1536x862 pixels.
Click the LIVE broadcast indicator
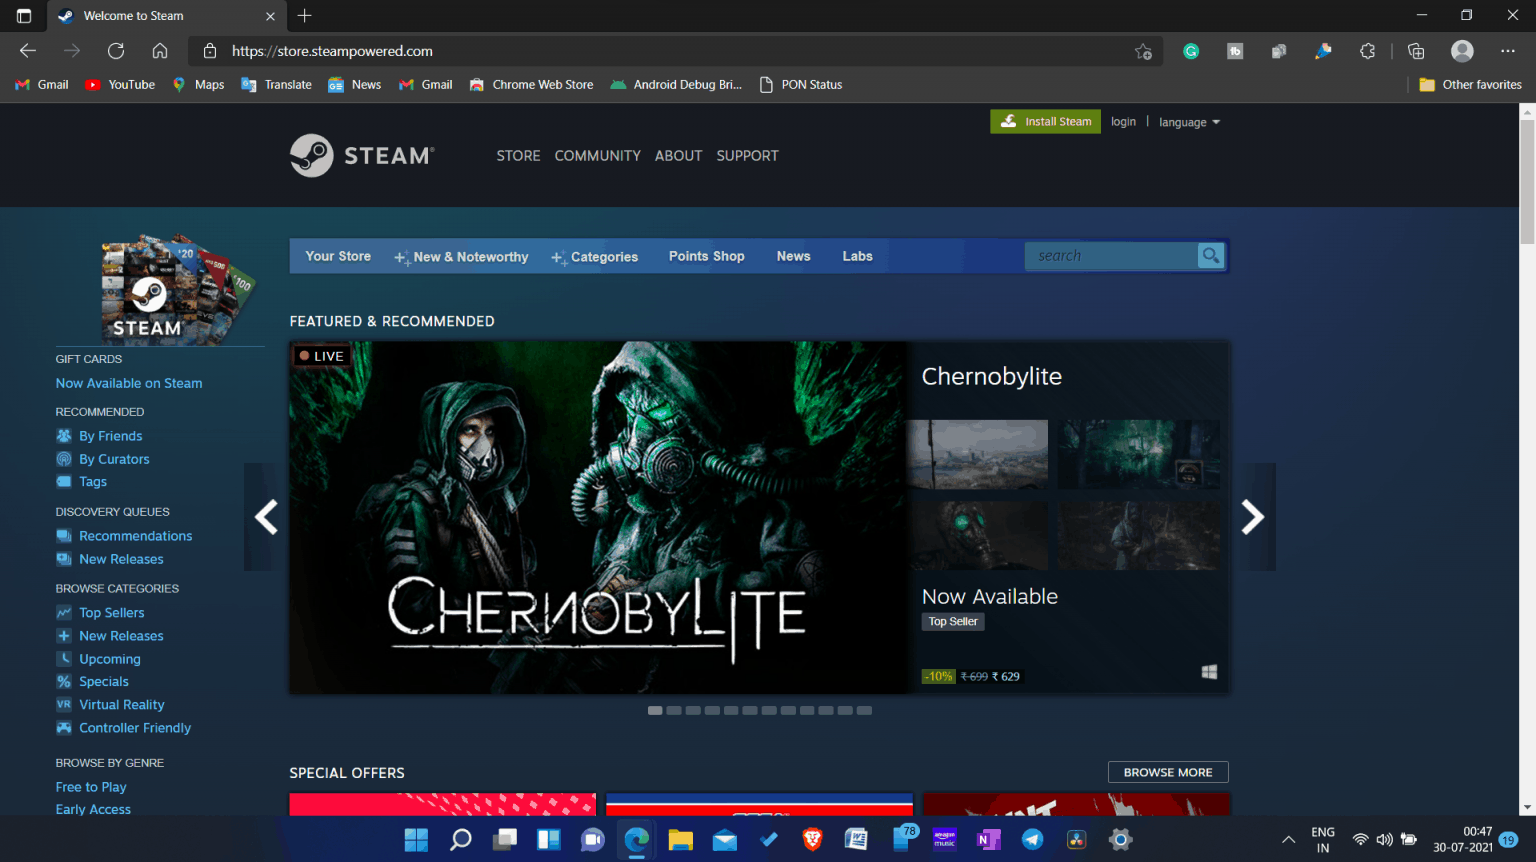tap(321, 355)
